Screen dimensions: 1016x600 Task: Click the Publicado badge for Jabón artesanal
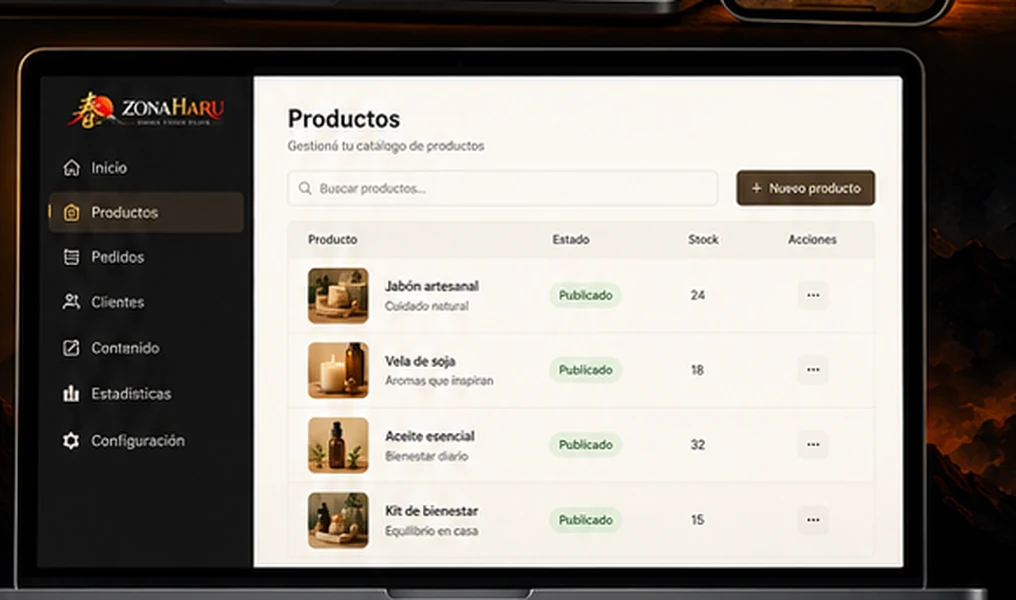[x=586, y=295]
